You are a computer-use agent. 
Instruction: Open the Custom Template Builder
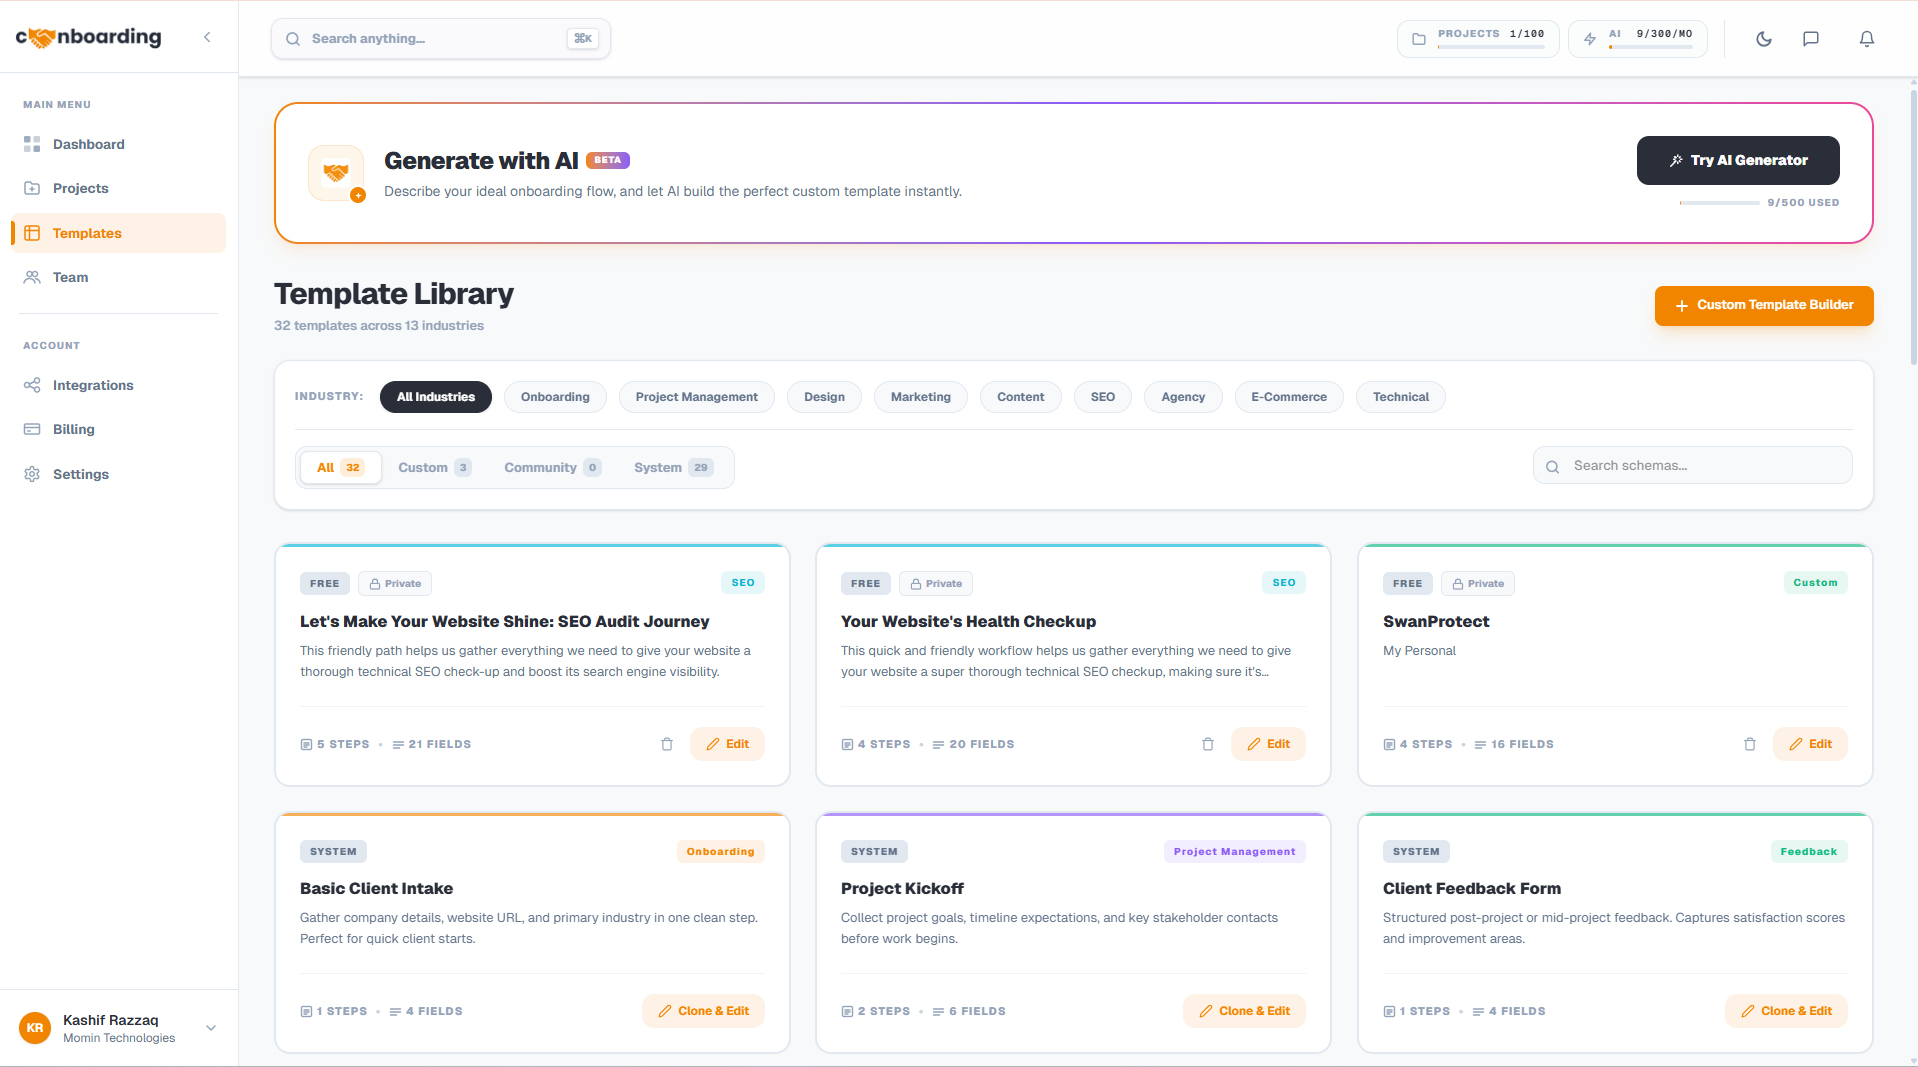click(1763, 305)
